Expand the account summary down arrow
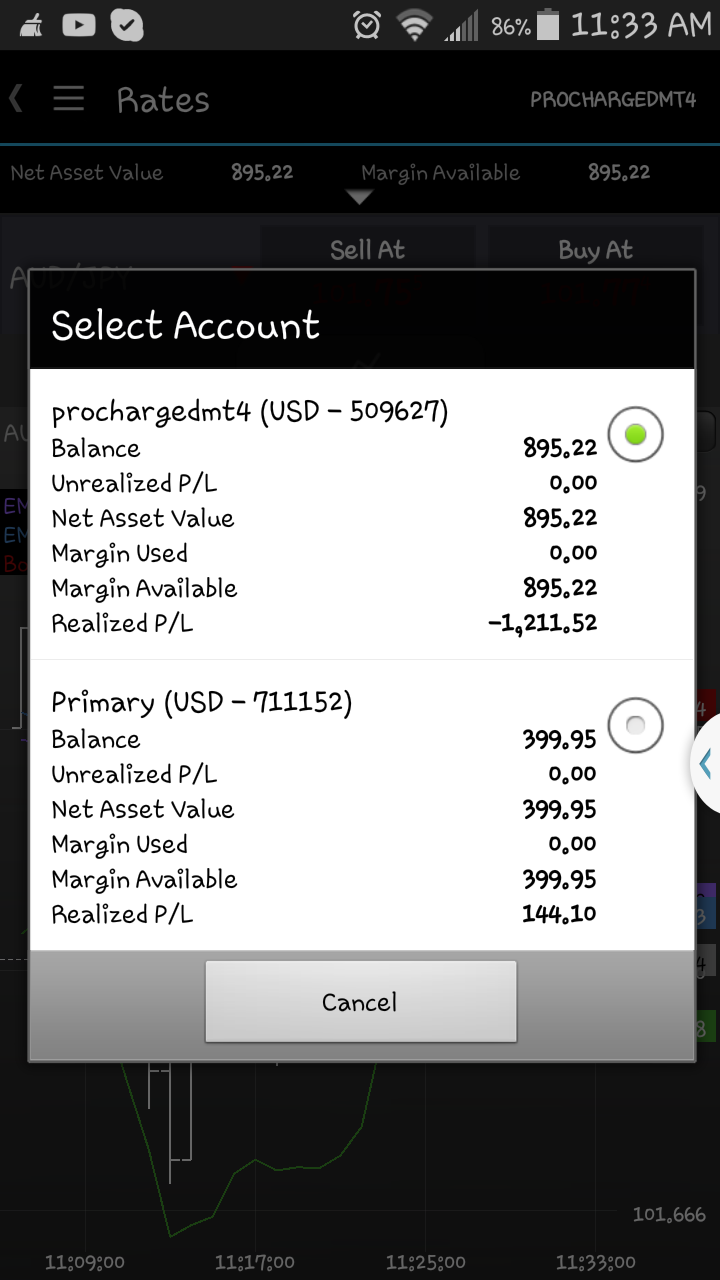720x1280 pixels. [x=358, y=198]
